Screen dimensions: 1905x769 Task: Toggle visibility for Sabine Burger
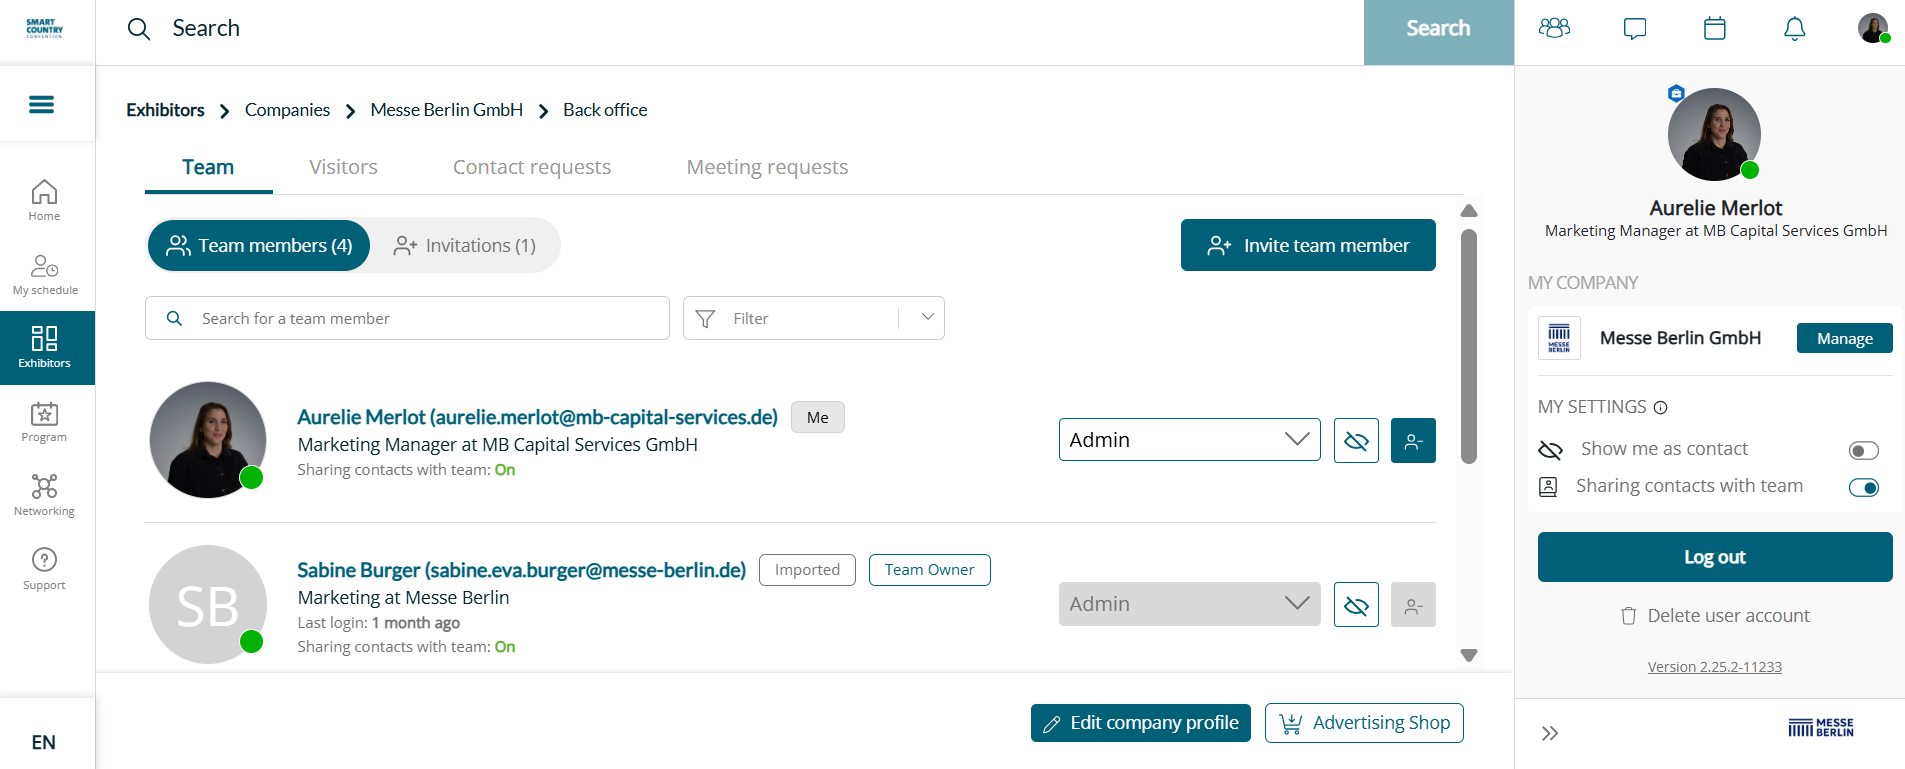coord(1356,604)
